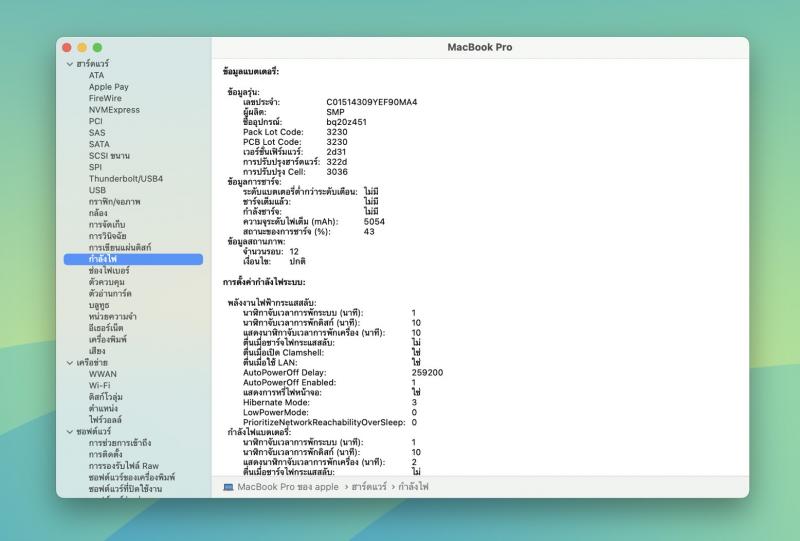Image resolution: width=800 pixels, height=541 pixels.
Task: Open การช่วยการเข้าถึง software entry
Action: tap(120, 443)
